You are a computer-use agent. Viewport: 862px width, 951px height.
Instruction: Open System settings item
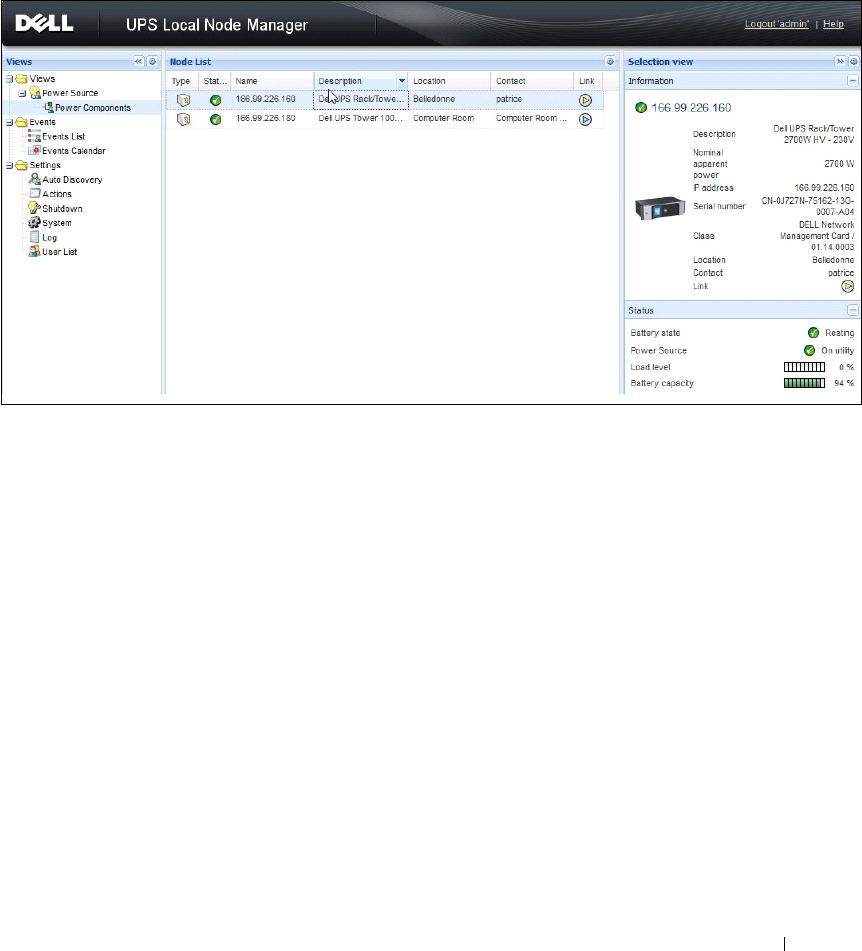(56, 223)
